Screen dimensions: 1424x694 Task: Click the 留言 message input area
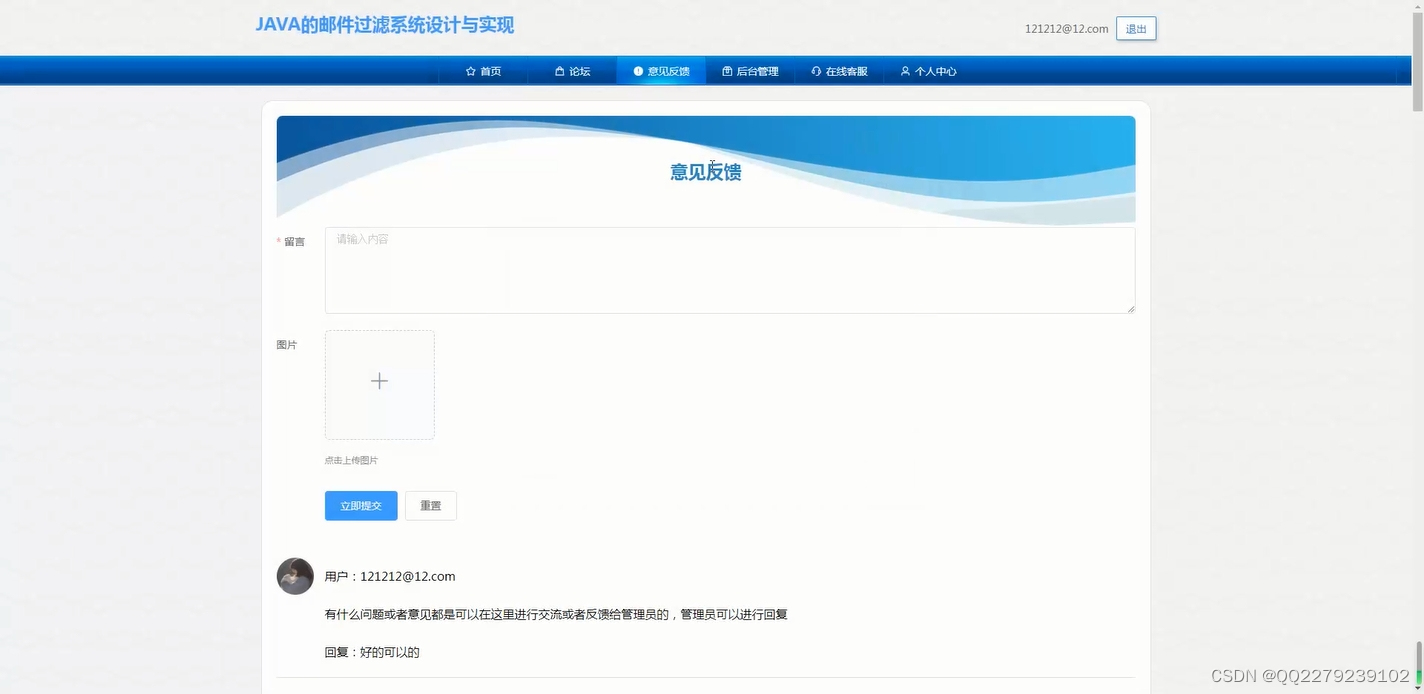point(729,269)
